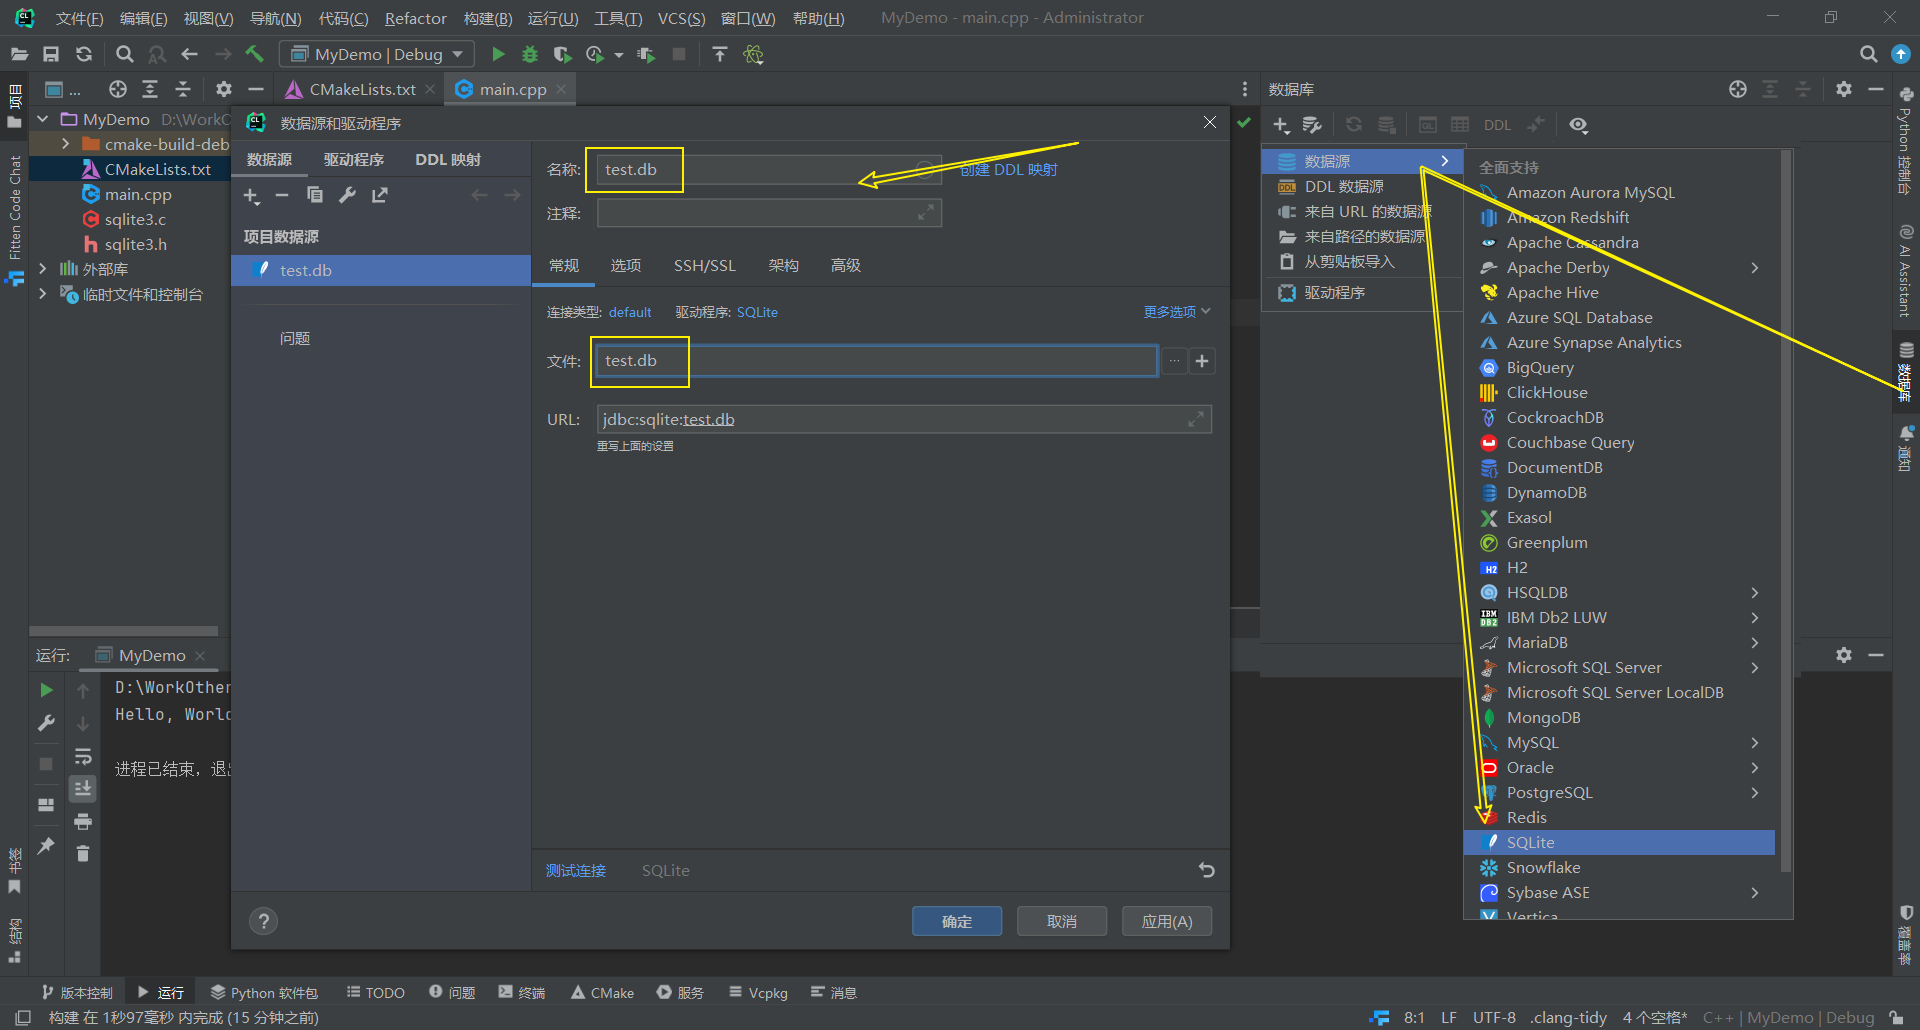Switch to the 驱动程序 tab in dialog

point(354,160)
